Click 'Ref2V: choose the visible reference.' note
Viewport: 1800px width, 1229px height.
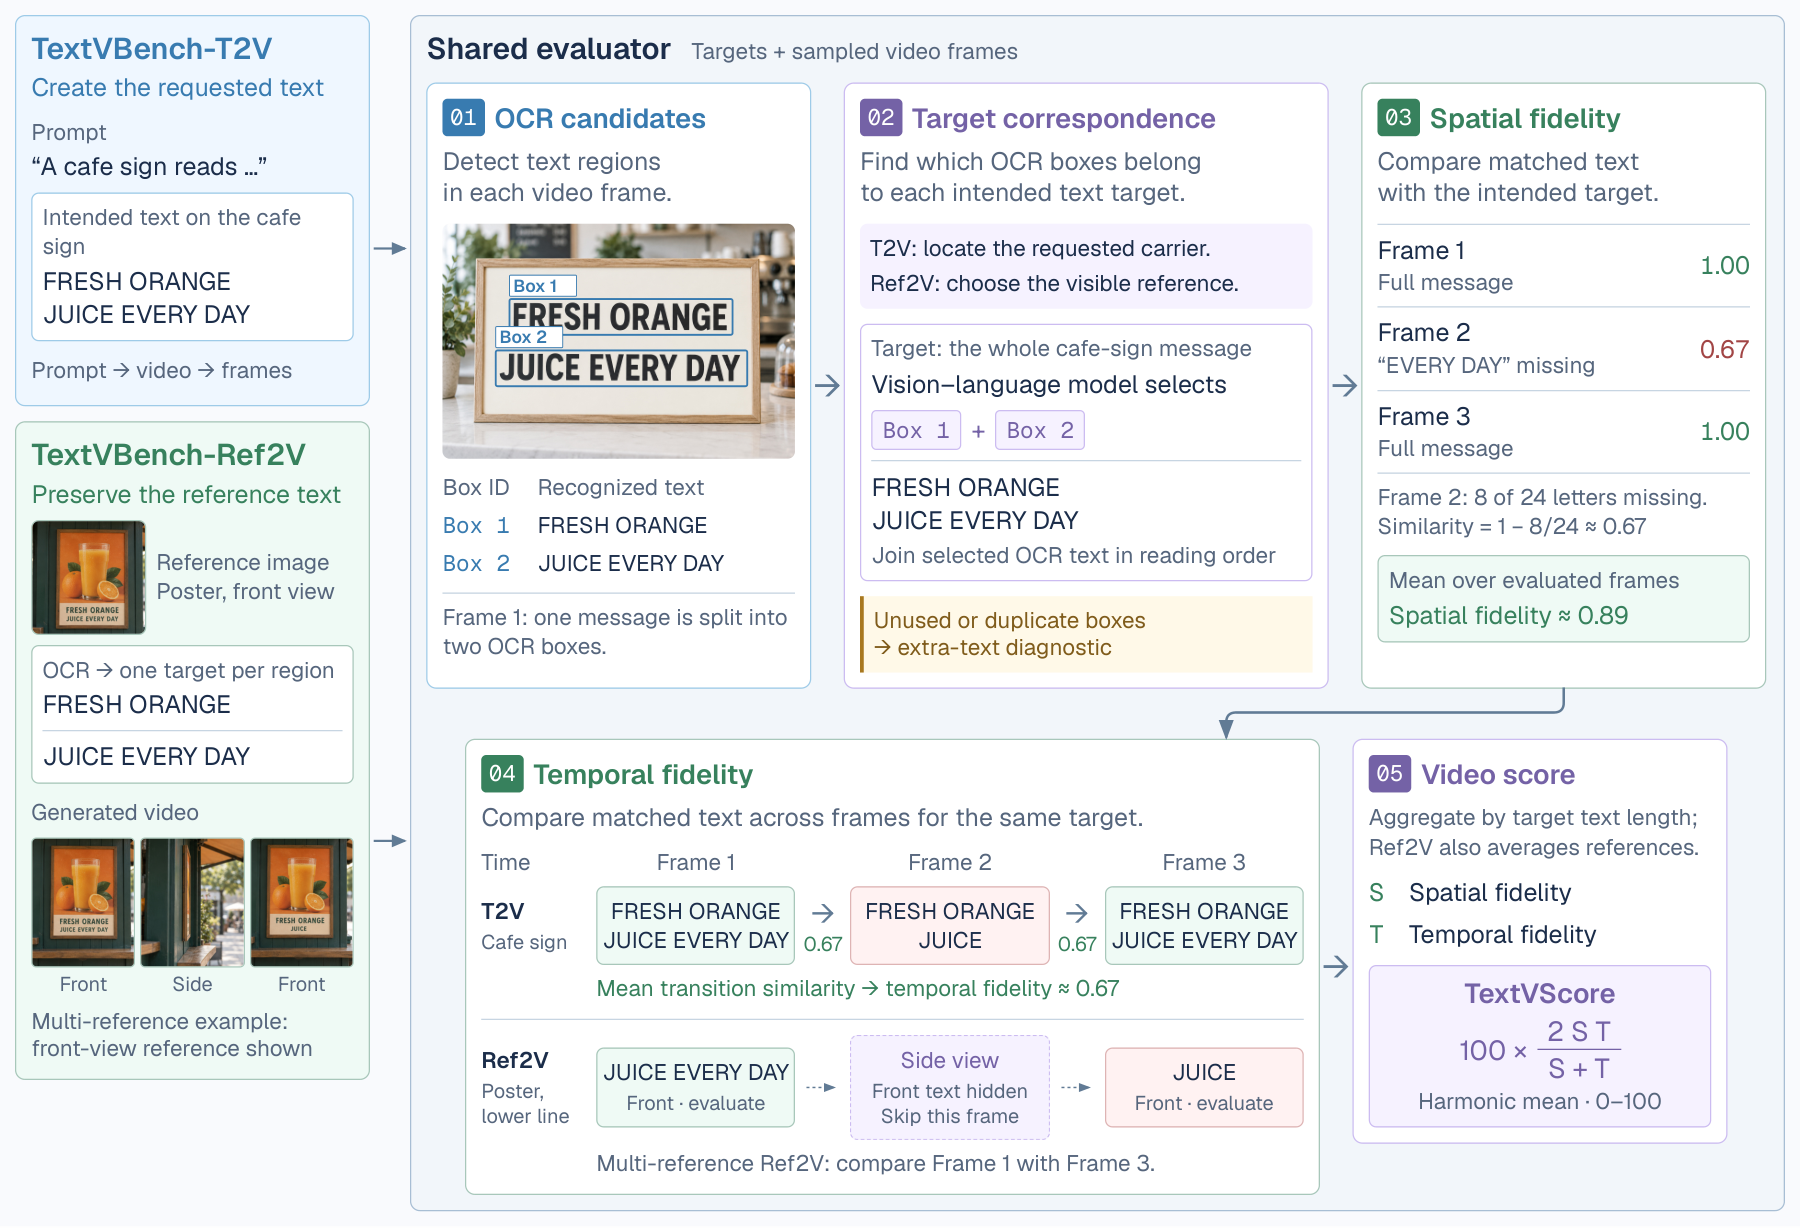1054,284
